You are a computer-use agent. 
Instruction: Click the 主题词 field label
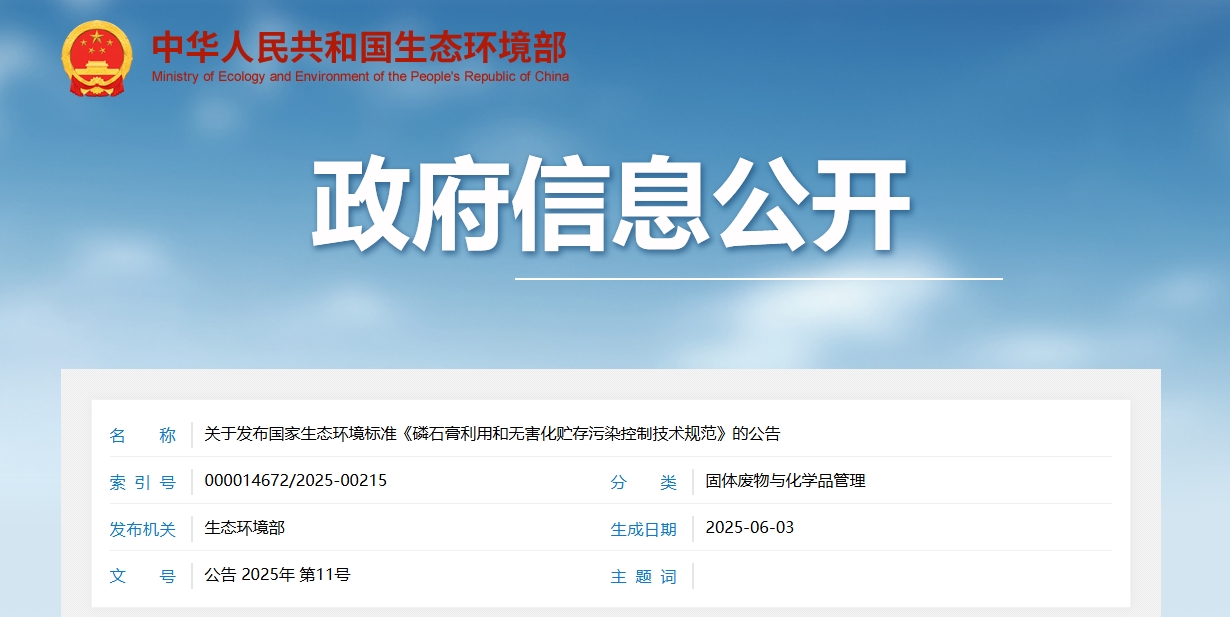click(644, 576)
